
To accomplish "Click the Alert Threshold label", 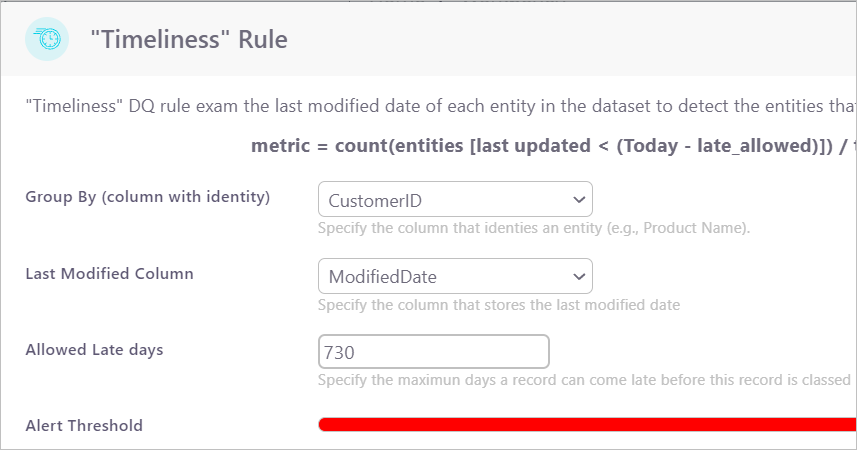I will pos(84,425).
